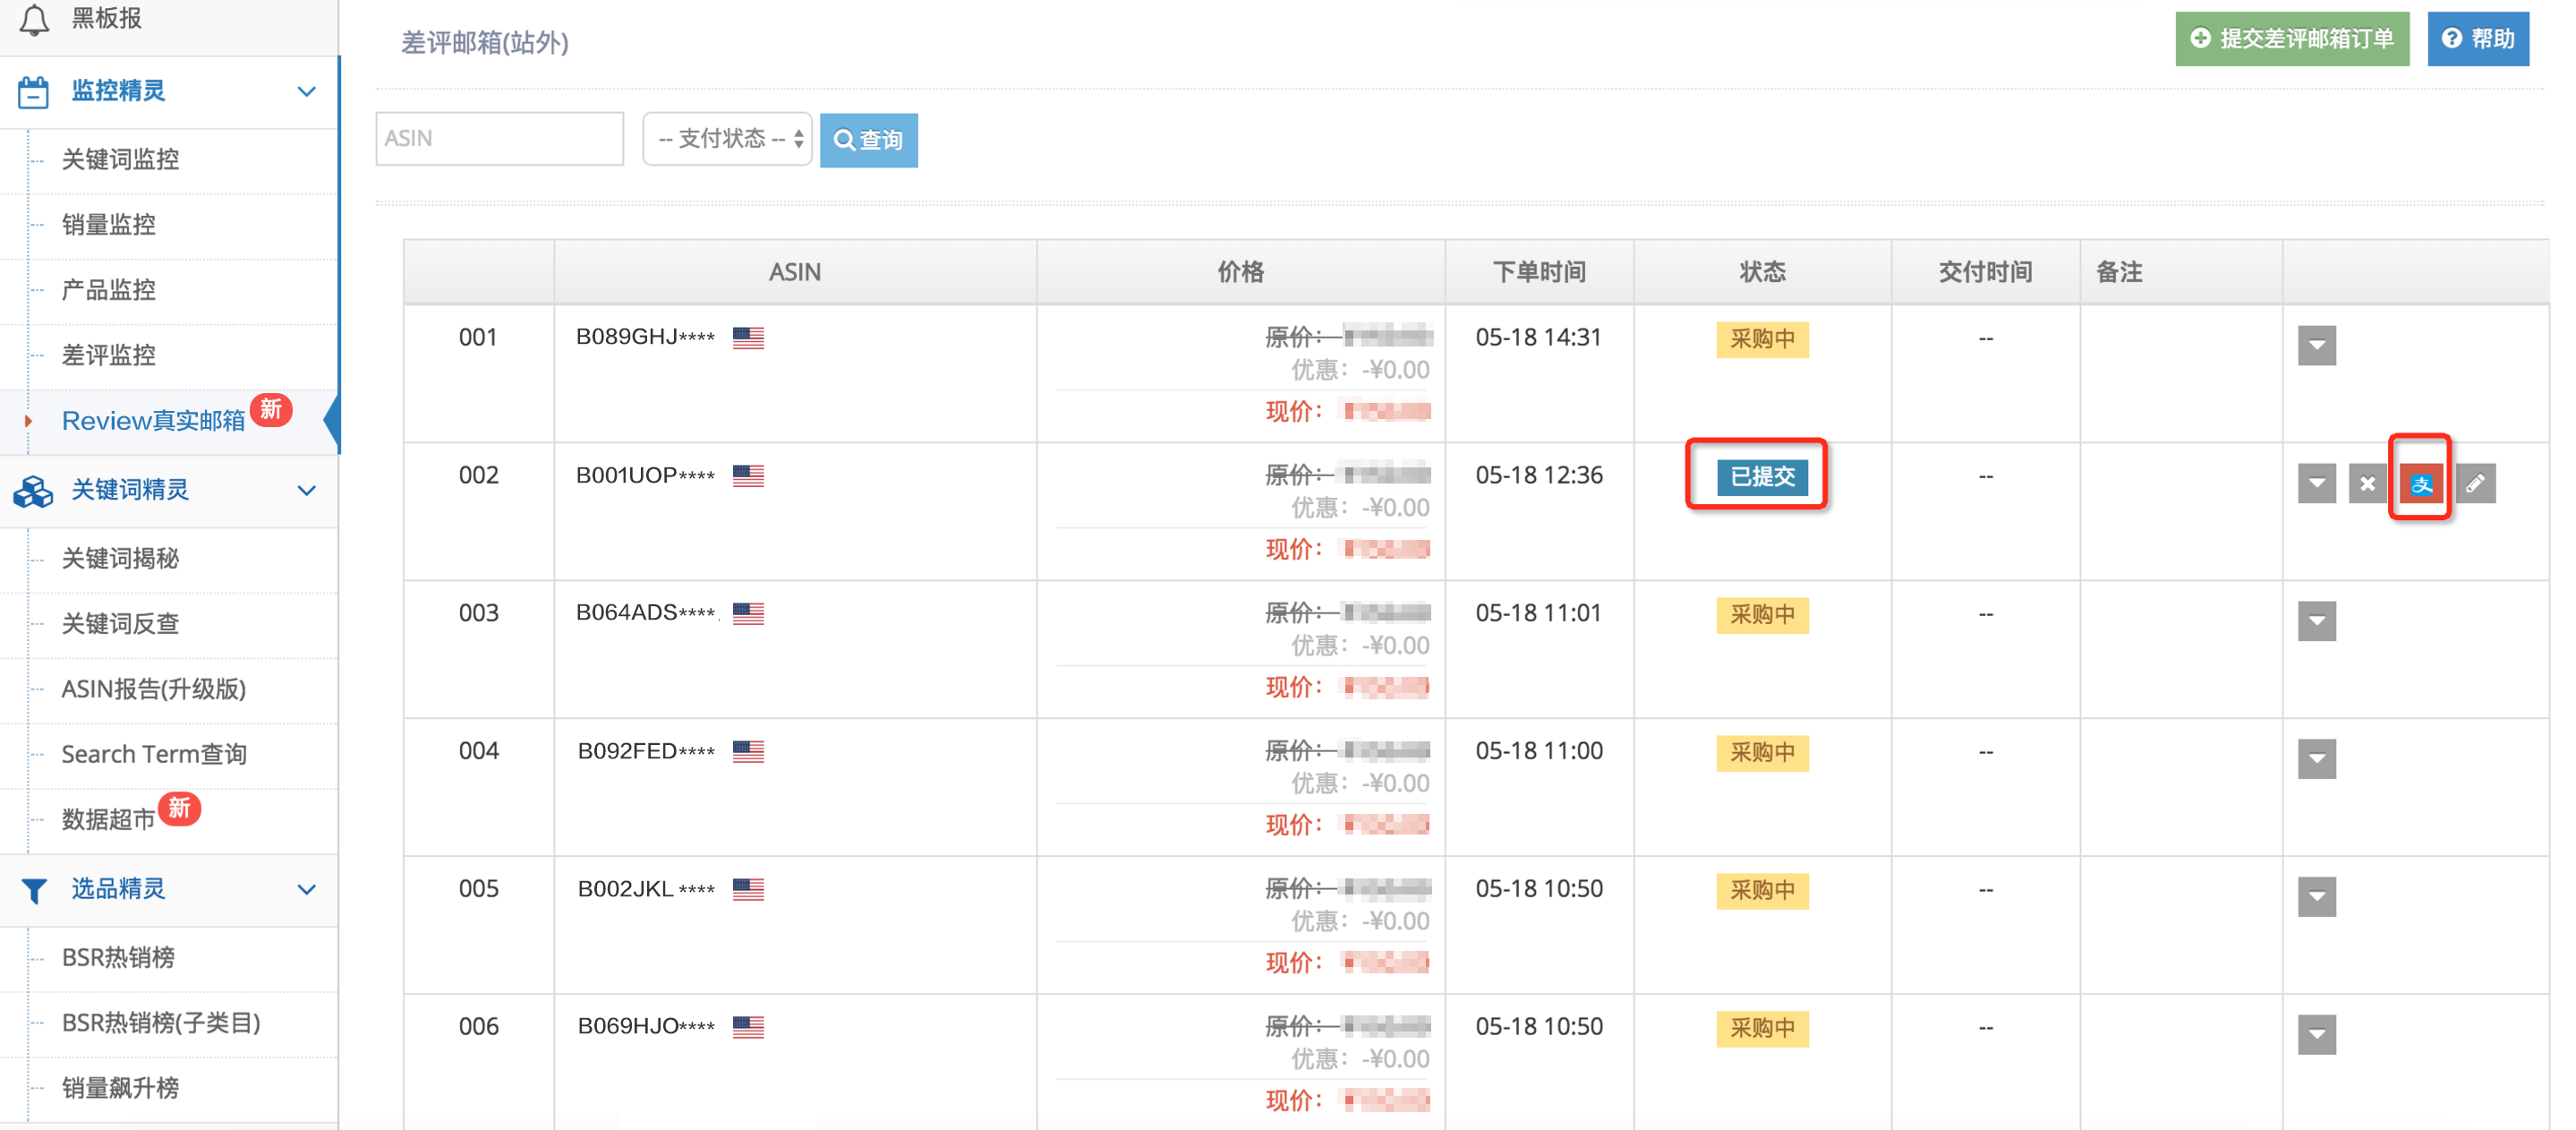Expand the dropdown arrow in row 001
The height and width of the screenshot is (1130, 2576).
(x=2316, y=346)
